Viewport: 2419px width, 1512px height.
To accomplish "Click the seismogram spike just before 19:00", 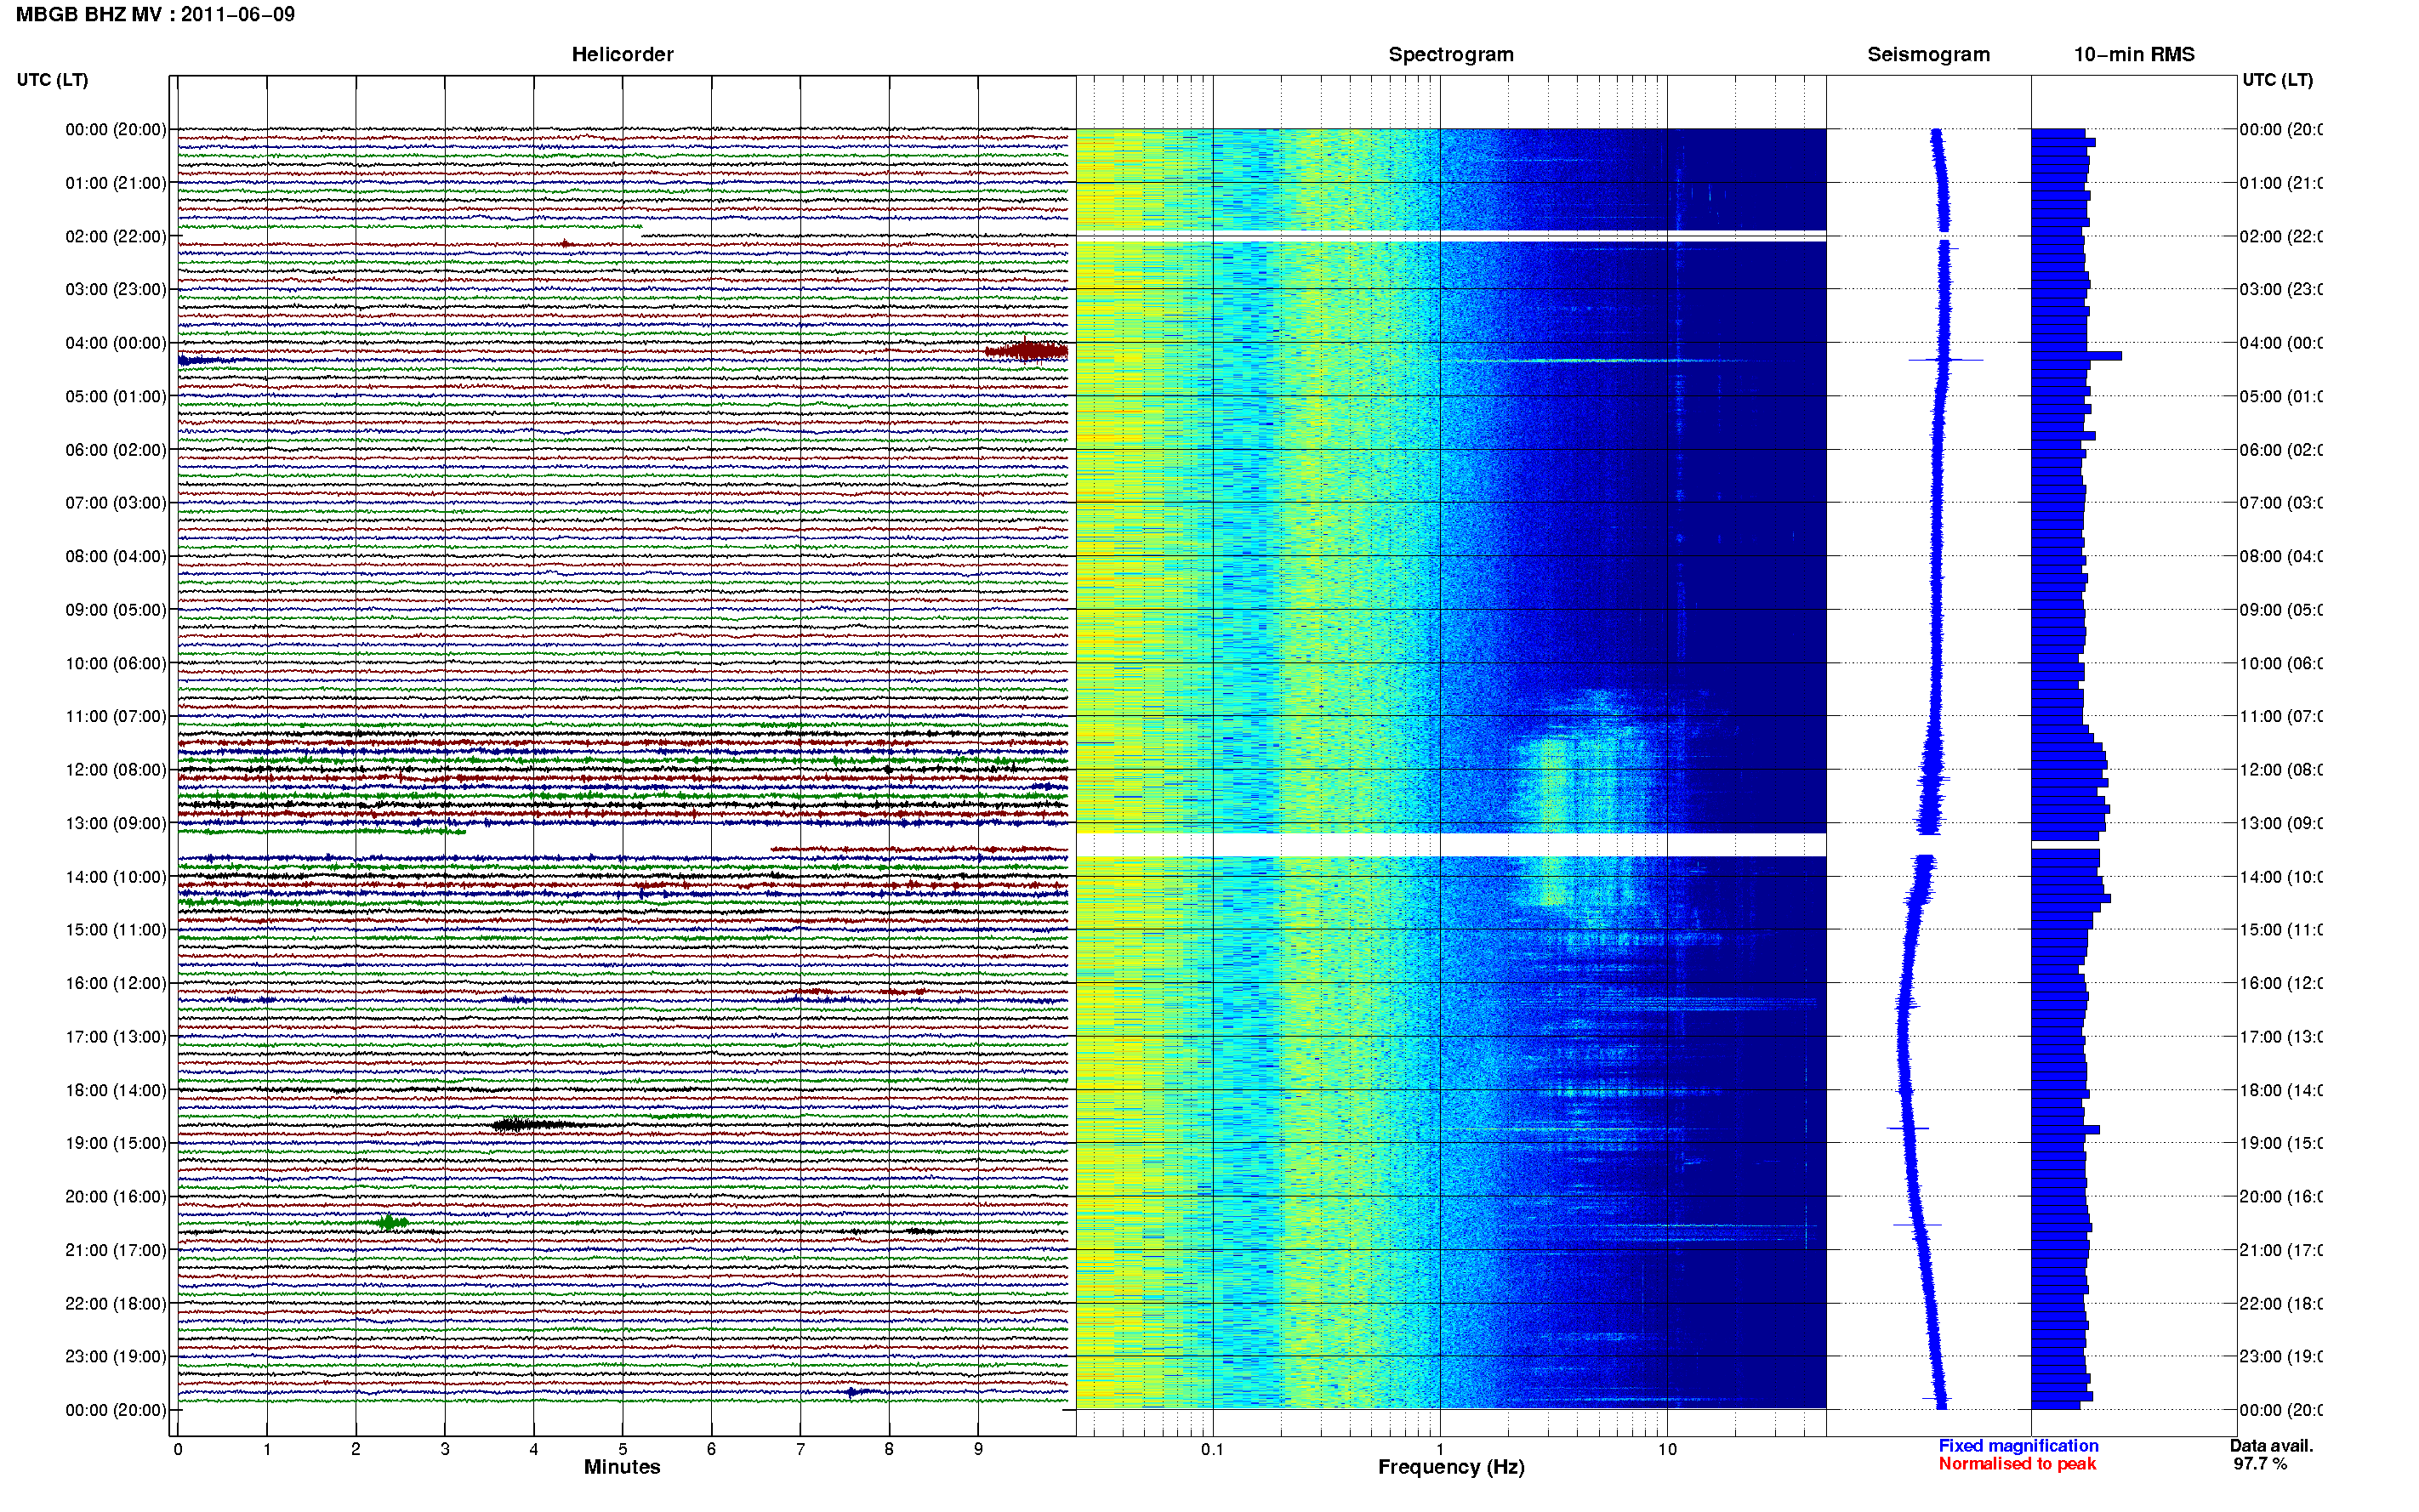I will click(1907, 1128).
